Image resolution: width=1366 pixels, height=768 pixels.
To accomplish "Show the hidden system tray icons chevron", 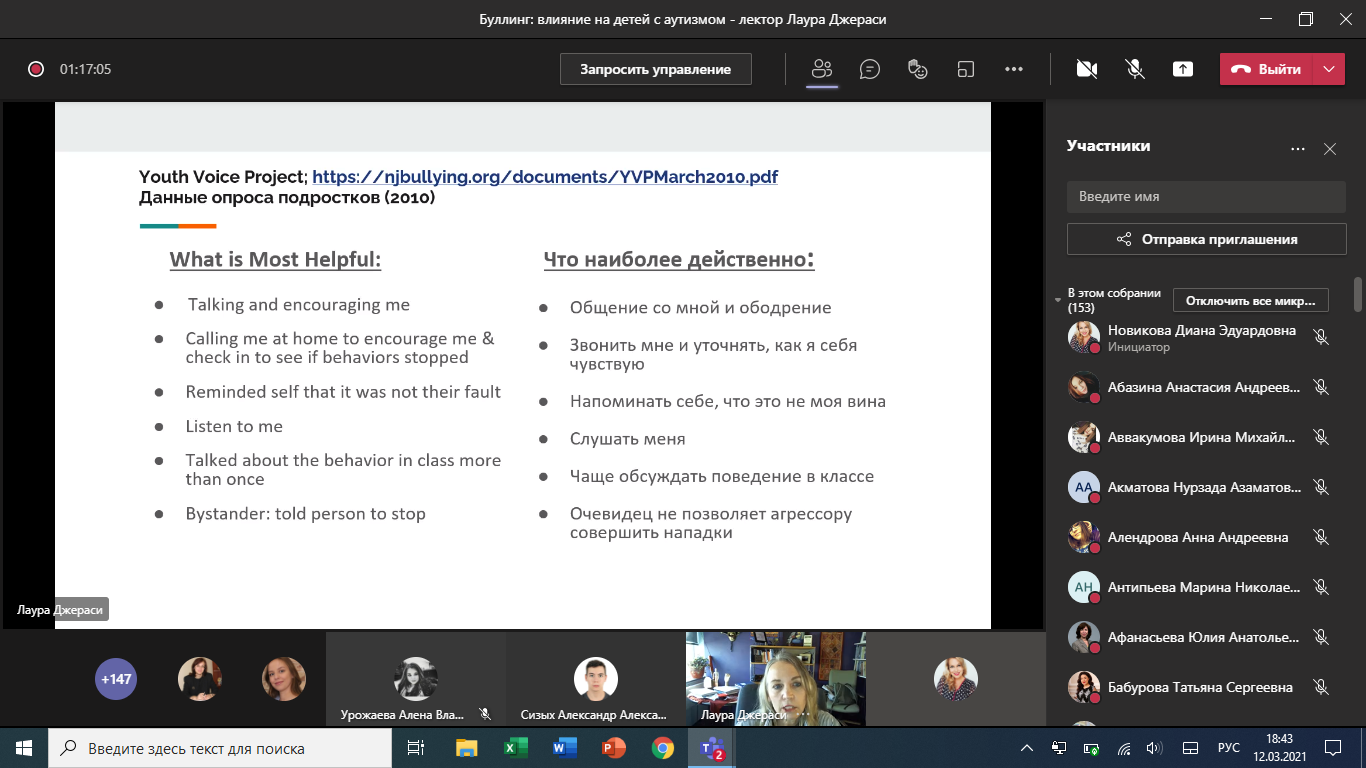I will [1027, 748].
